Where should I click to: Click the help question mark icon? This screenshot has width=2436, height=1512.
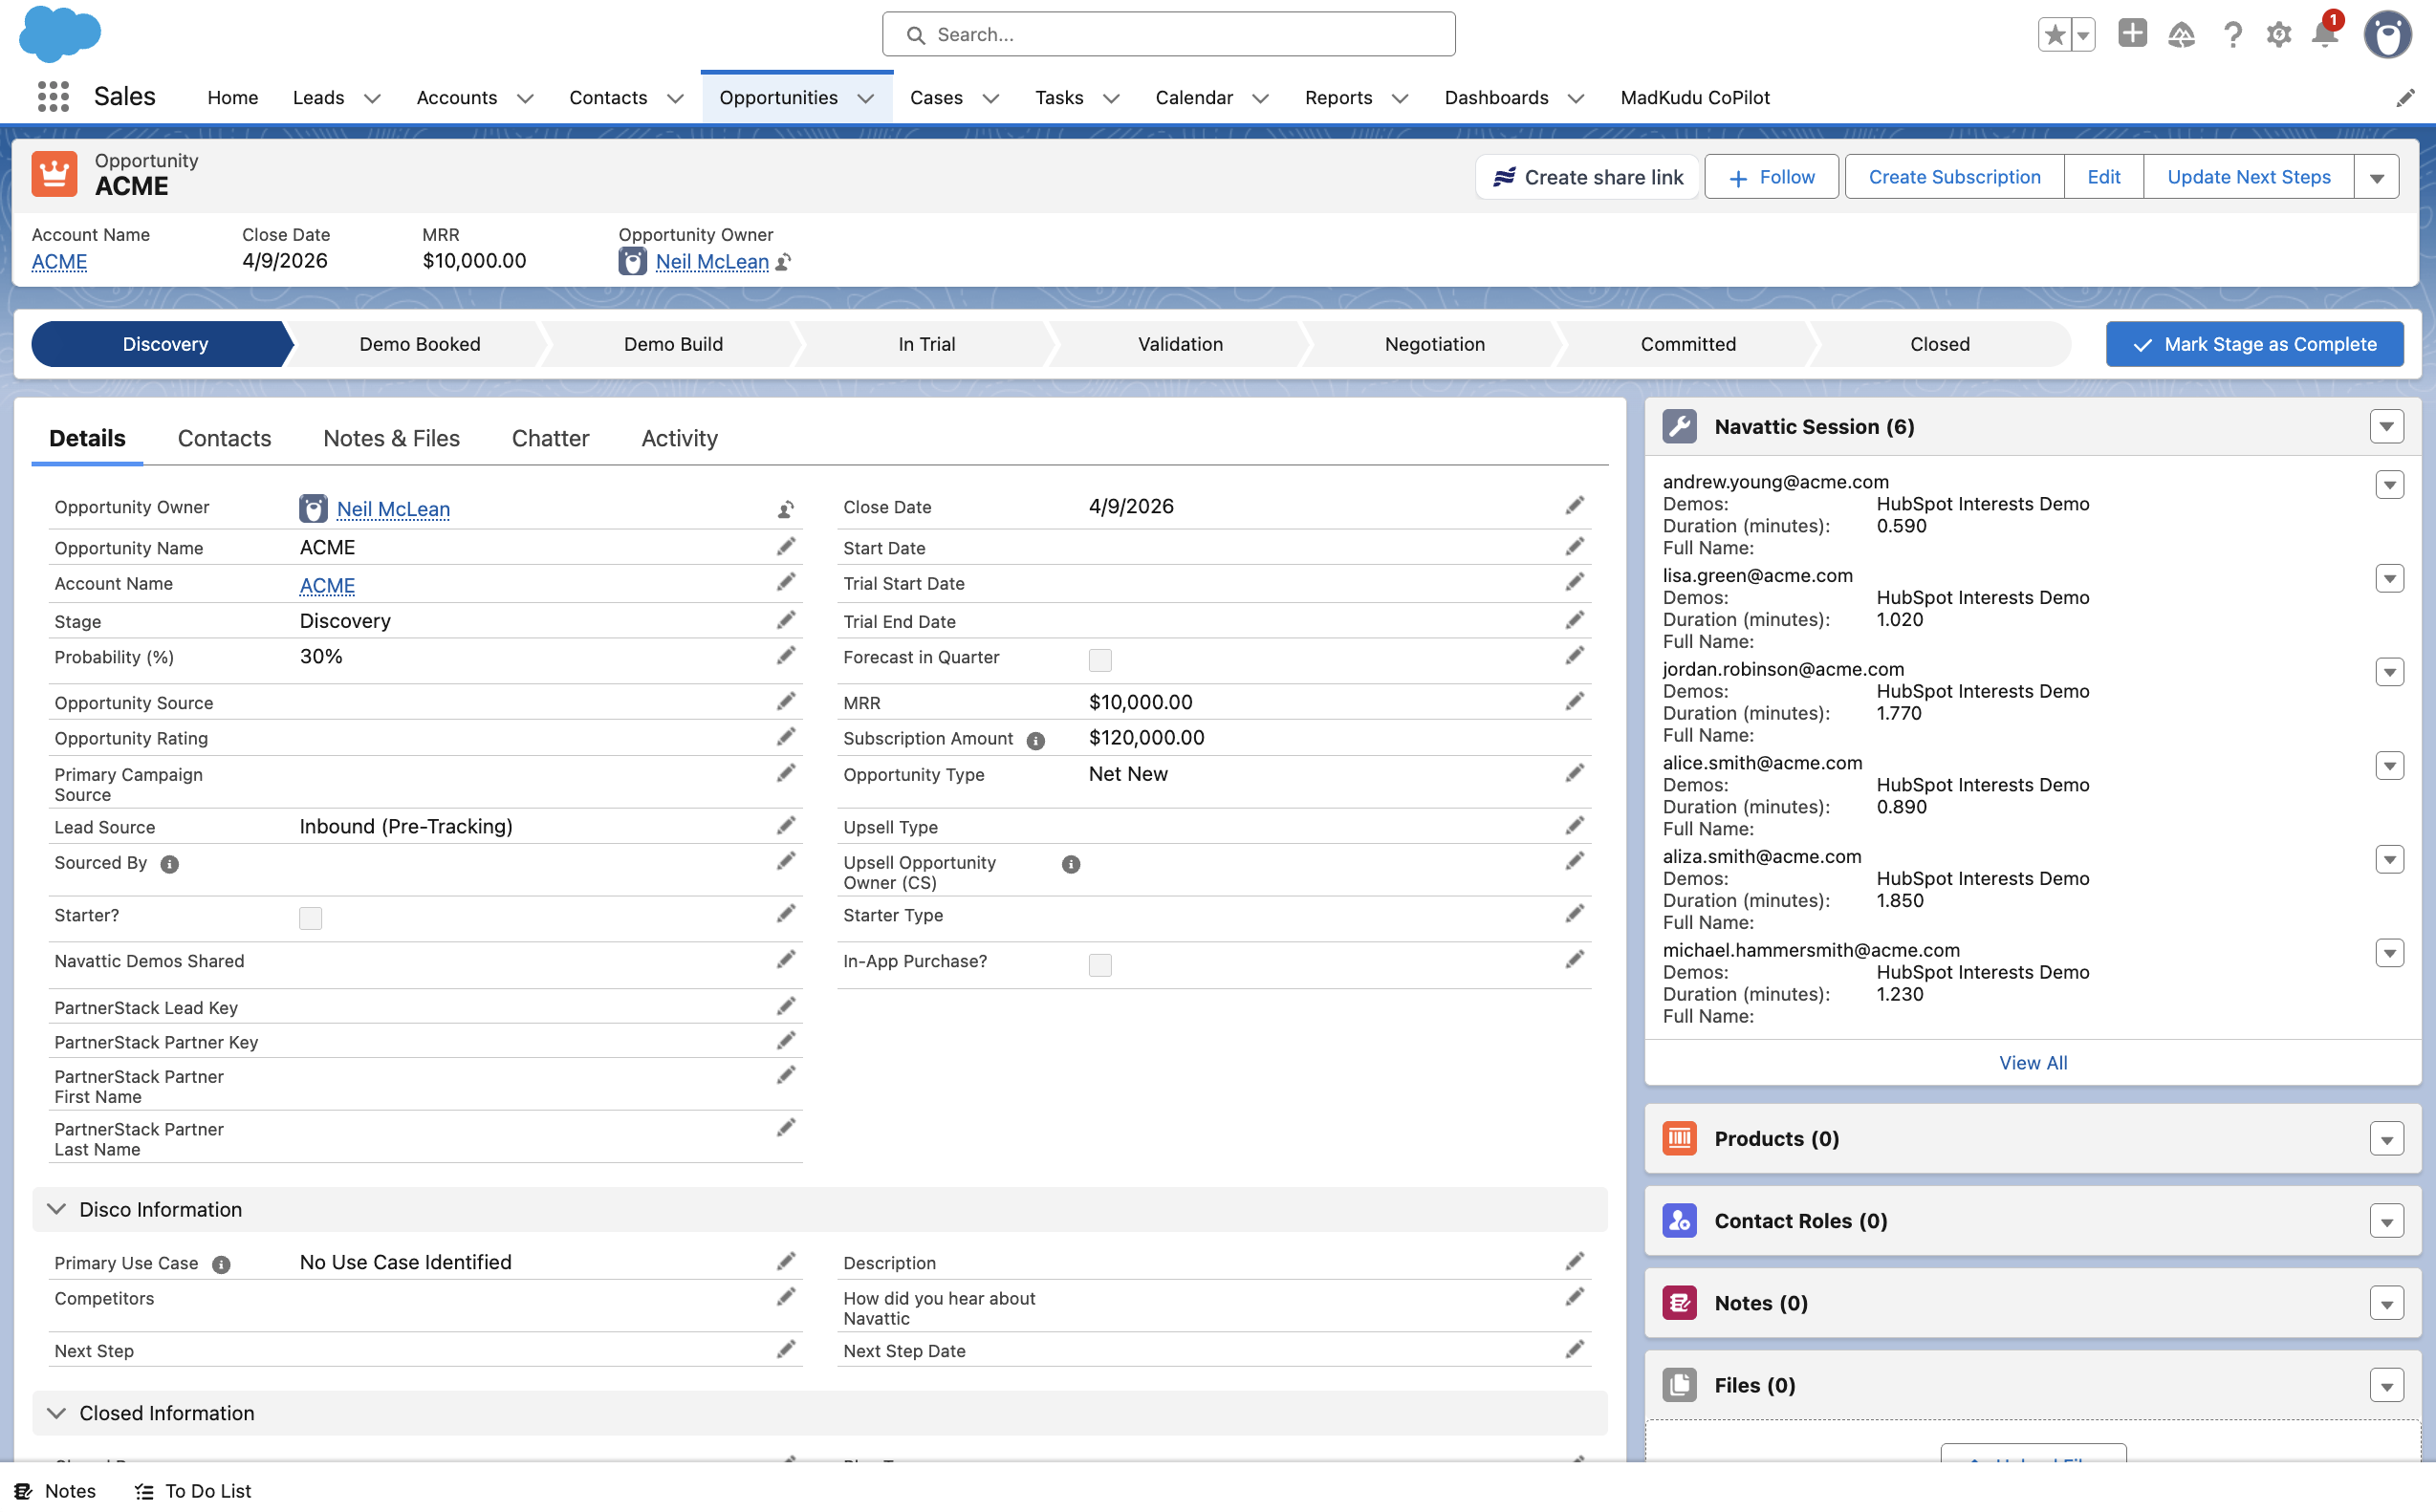coord(2232,34)
